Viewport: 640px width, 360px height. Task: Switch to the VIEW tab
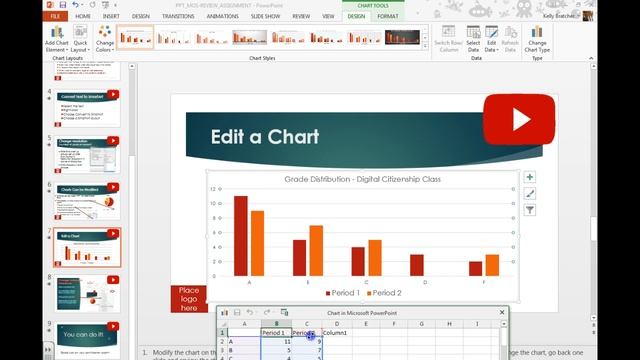coord(328,16)
